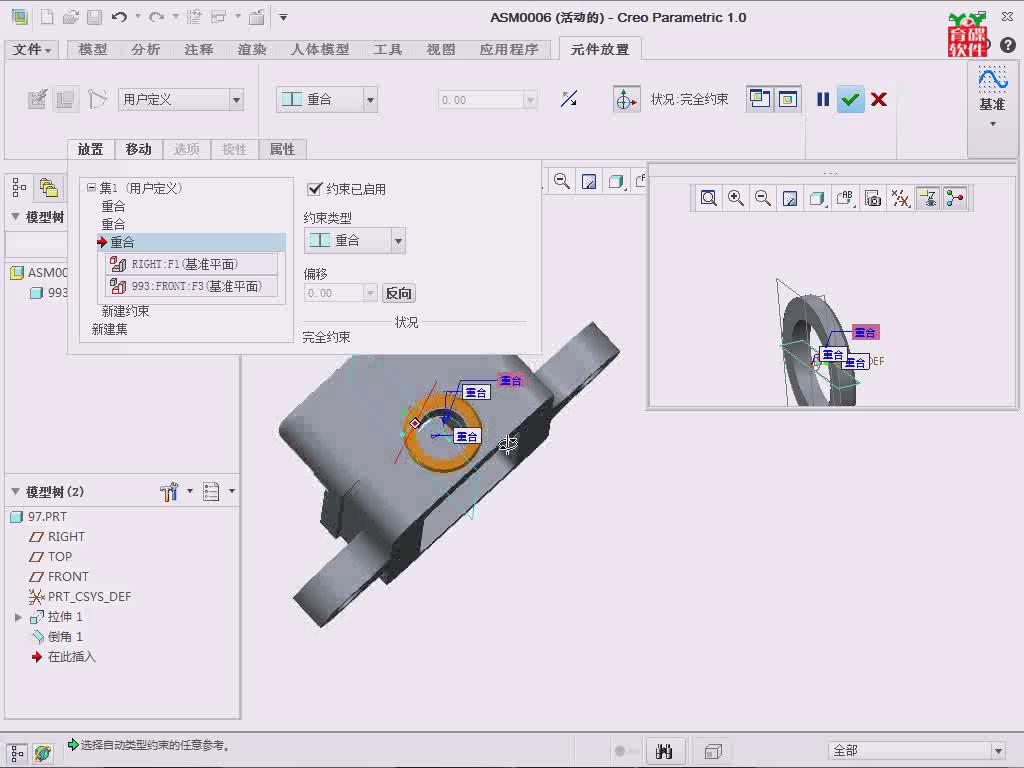Click the Save icon in quick access toolbar
The width and height of the screenshot is (1024, 768).
[x=95, y=17]
